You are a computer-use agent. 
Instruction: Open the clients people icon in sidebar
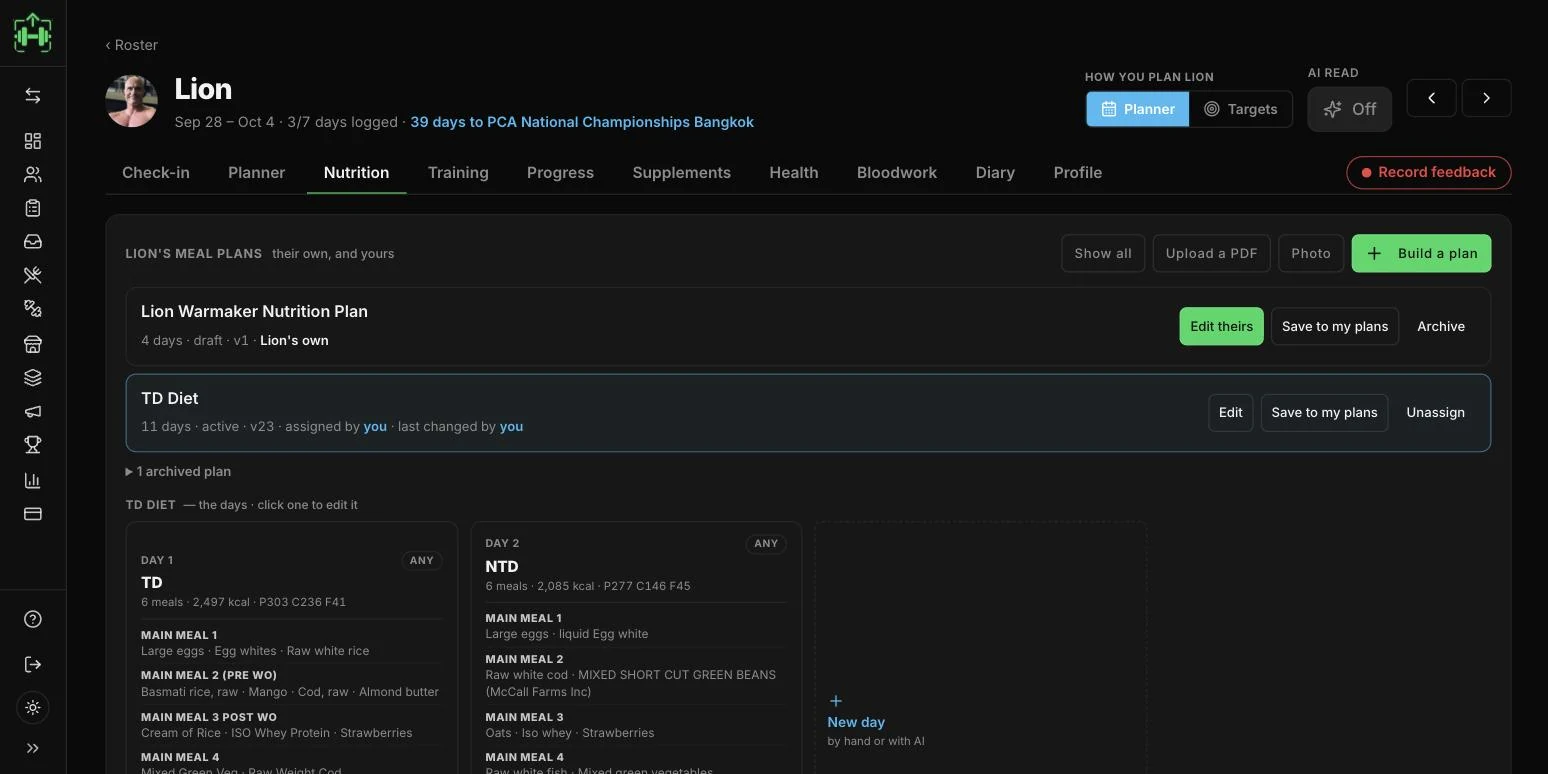point(33,175)
